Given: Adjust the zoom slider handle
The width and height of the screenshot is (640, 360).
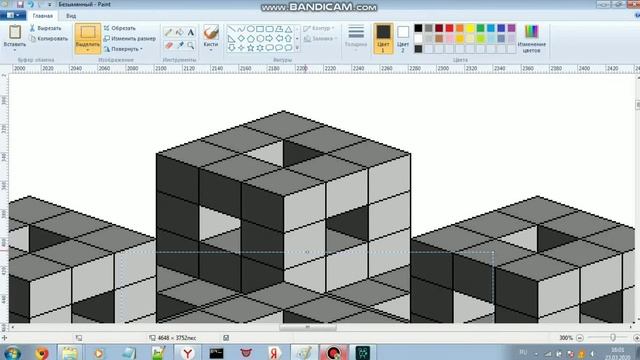Looking at the screenshot, I should [x=613, y=338].
